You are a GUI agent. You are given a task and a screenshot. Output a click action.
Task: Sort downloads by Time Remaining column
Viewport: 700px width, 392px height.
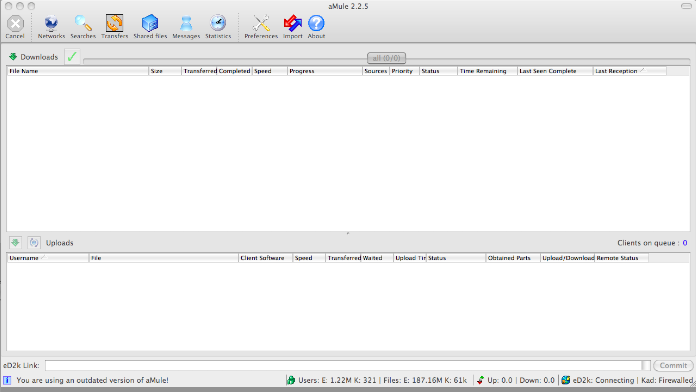pos(488,71)
